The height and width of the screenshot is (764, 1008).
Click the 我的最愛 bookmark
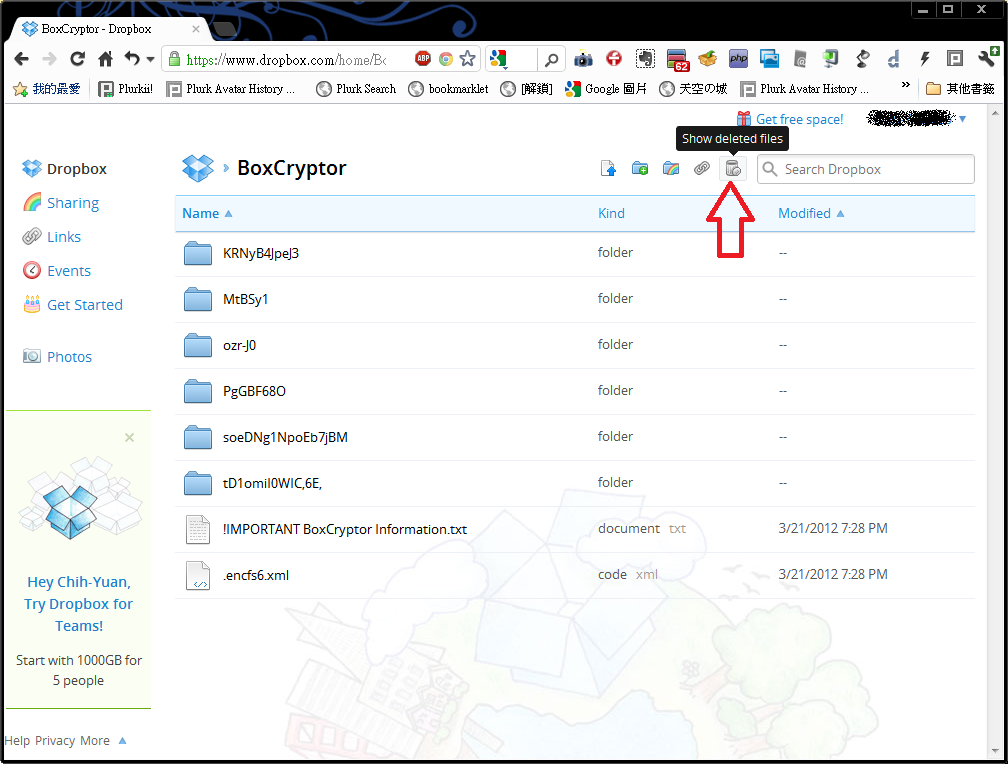pos(47,89)
